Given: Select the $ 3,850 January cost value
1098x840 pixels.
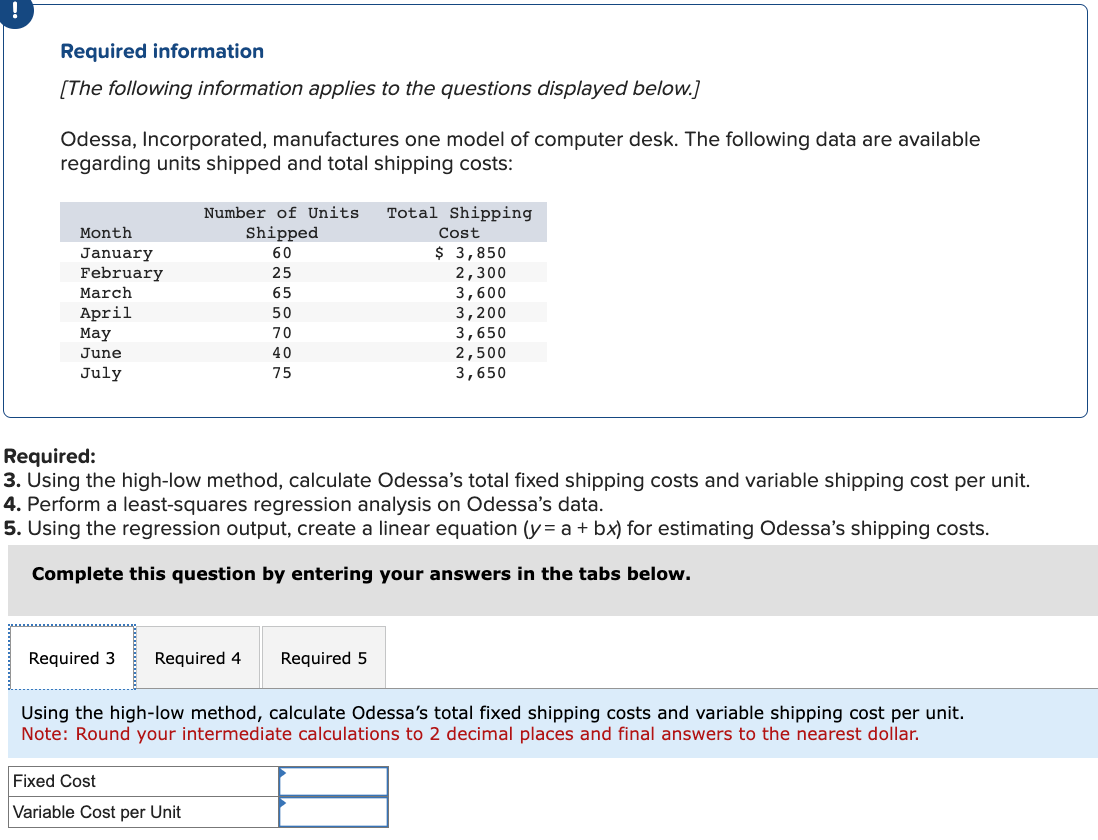Looking at the screenshot, I should [x=471, y=252].
